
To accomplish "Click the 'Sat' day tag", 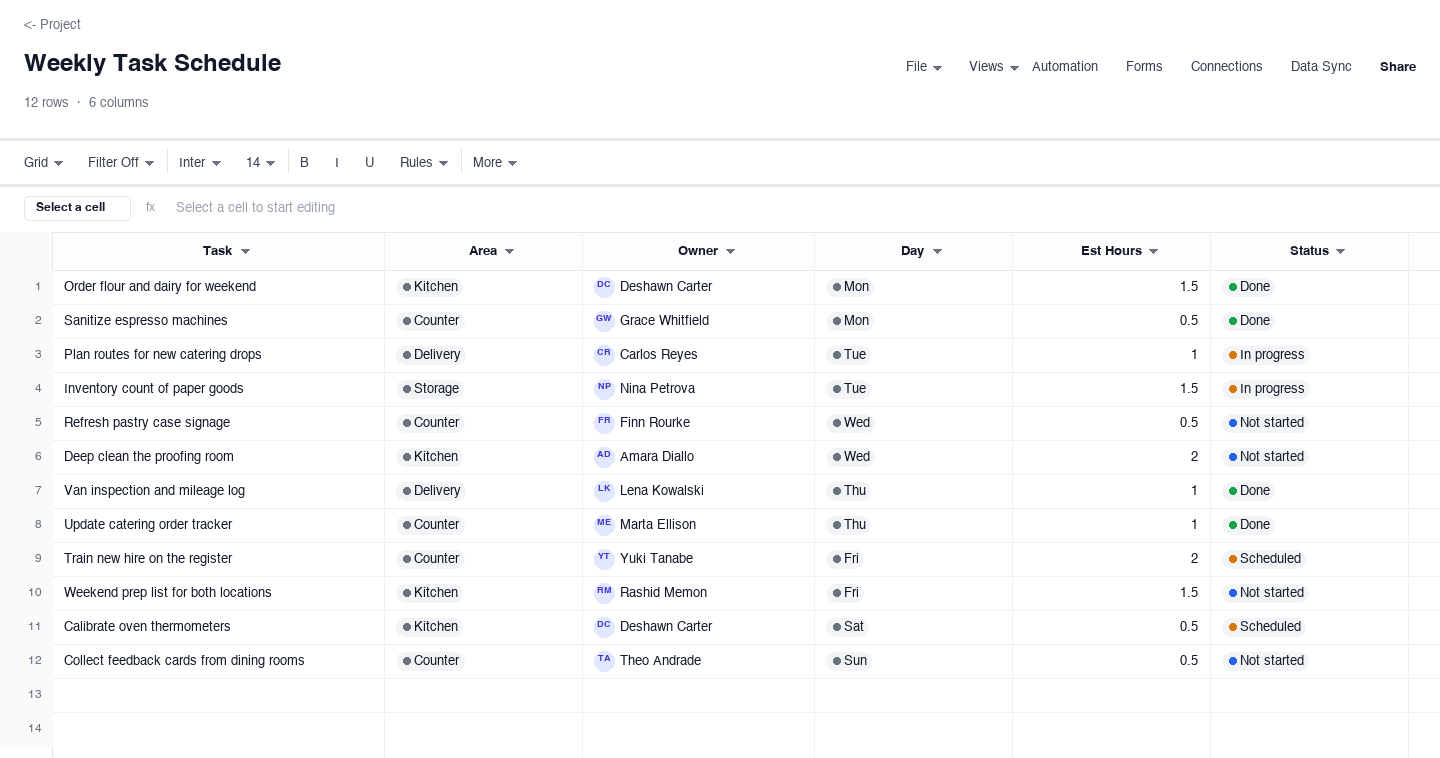I will (848, 626).
